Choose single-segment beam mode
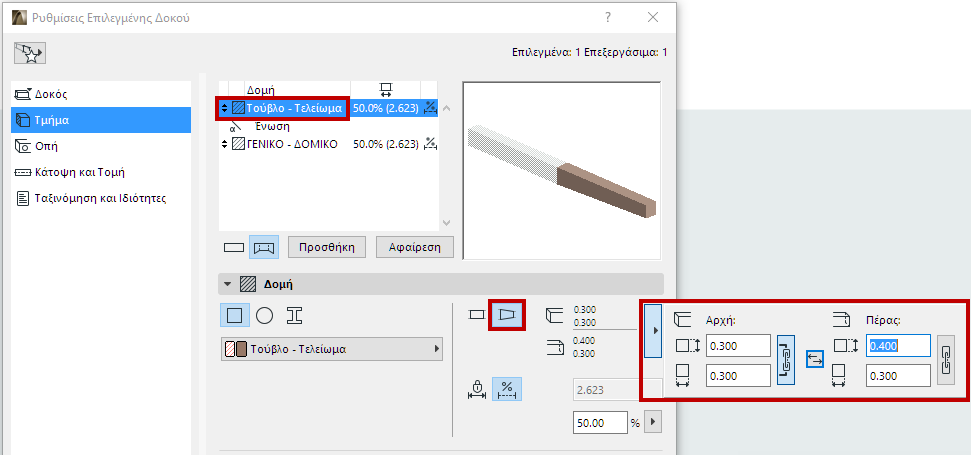971x455 pixels. coord(234,247)
